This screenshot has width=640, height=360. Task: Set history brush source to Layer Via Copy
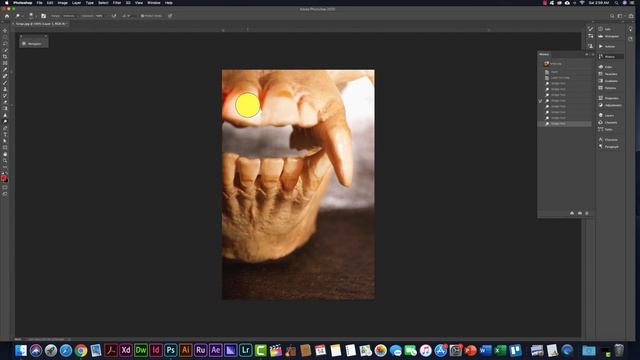point(540,78)
